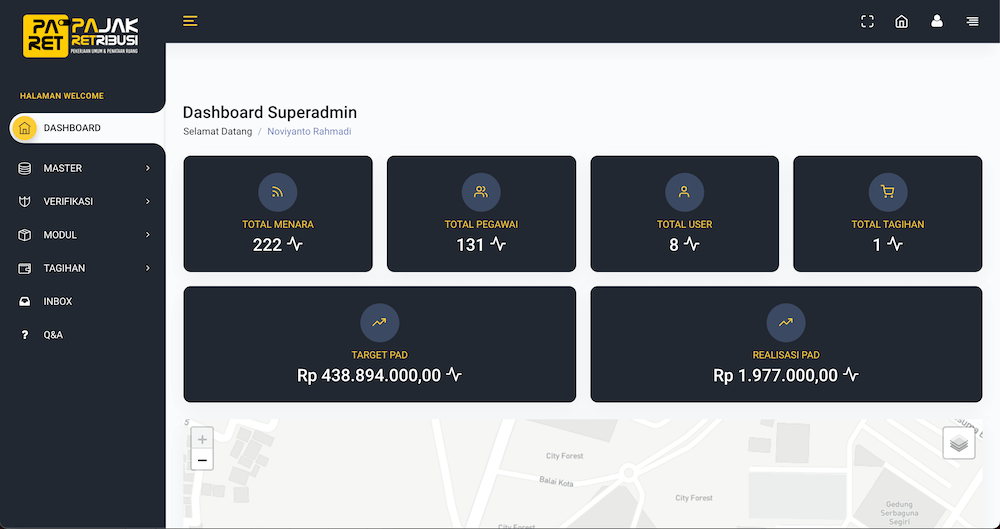Click the Realisasi PAD trend icon

tap(786, 322)
